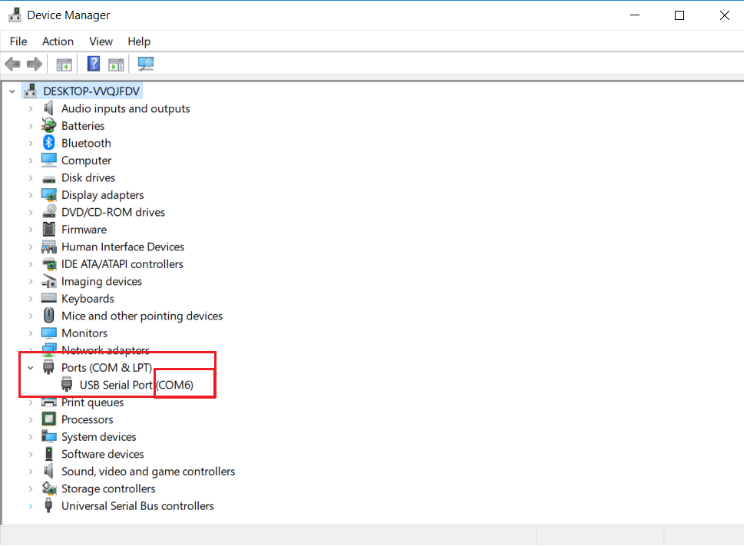
Task: Click the Show/Hide Console Tree toolbar icon
Action: 64,64
